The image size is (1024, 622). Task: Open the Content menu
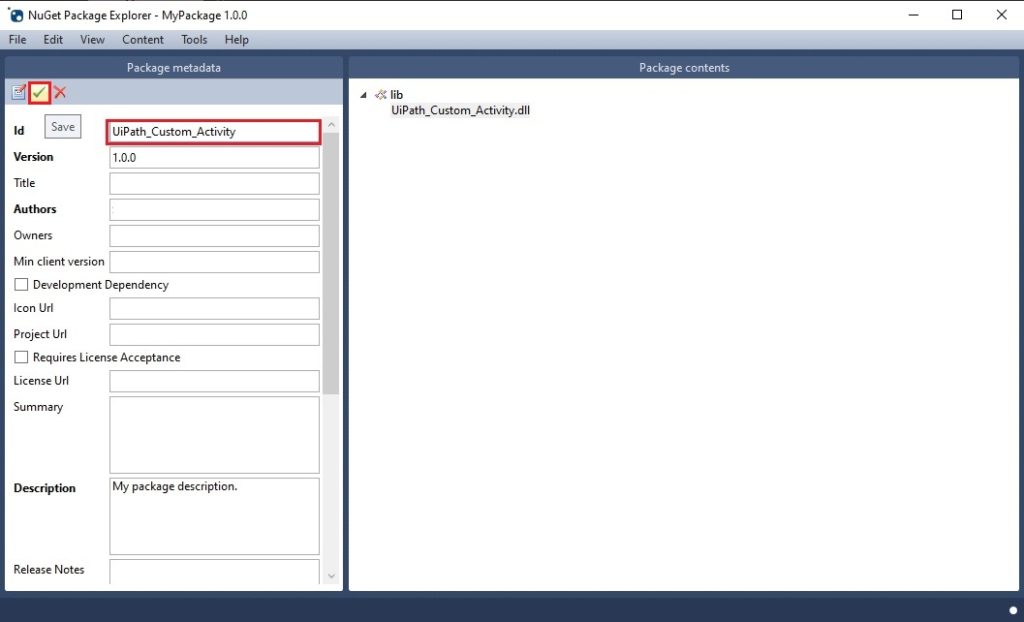pyautogui.click(x=142, y=40)
